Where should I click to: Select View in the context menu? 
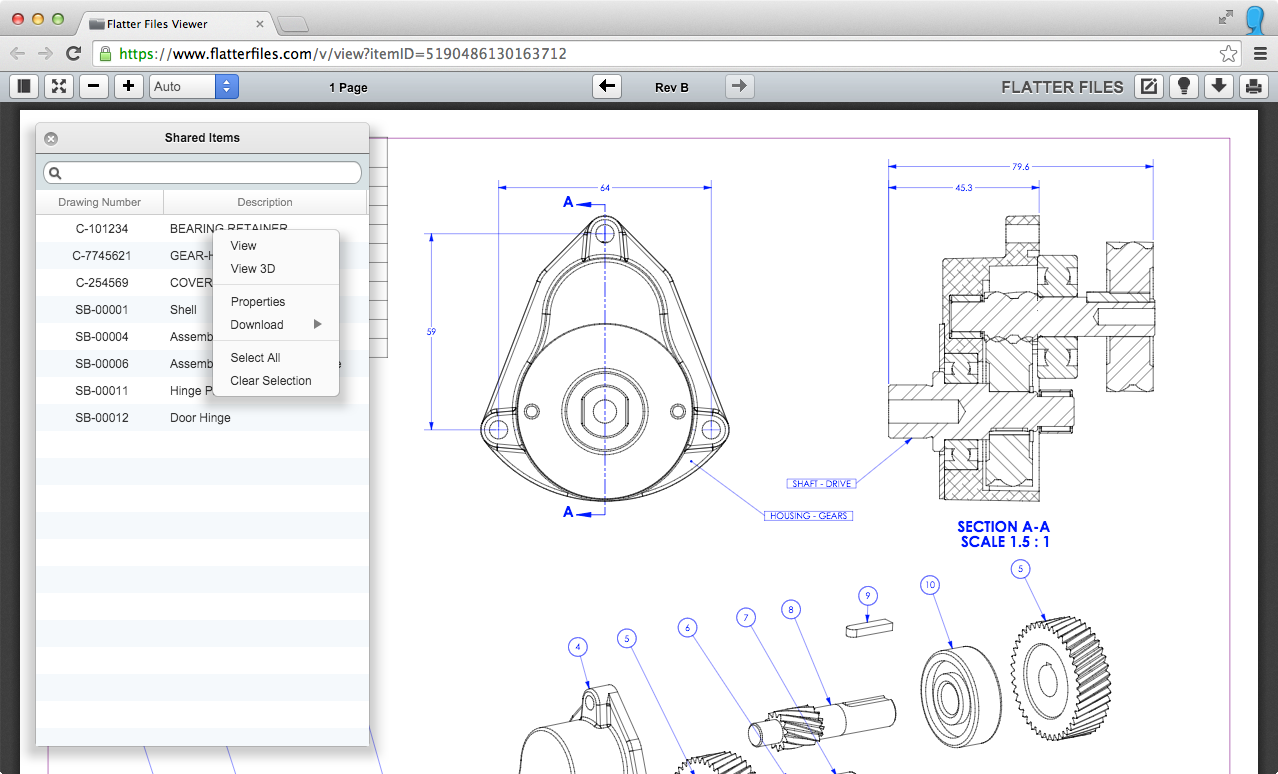pyautogui.click(x=276, y=245)
